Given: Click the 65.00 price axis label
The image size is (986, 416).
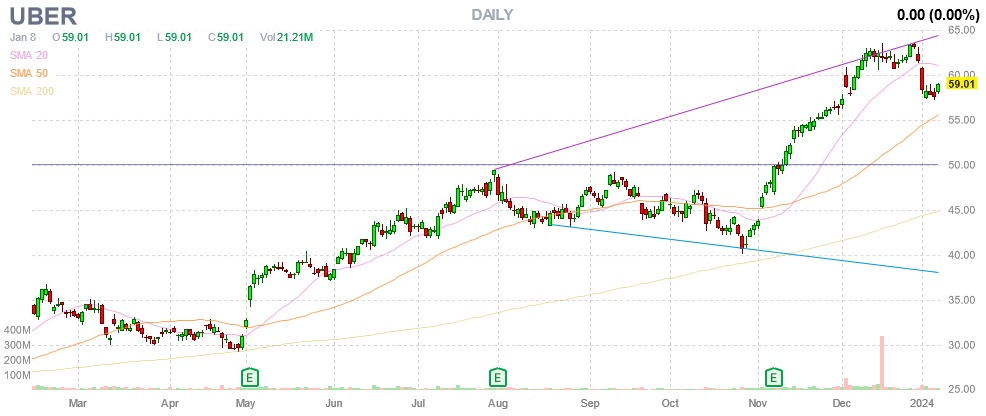Looking at the screenshot, I should [x=962, y=30].
